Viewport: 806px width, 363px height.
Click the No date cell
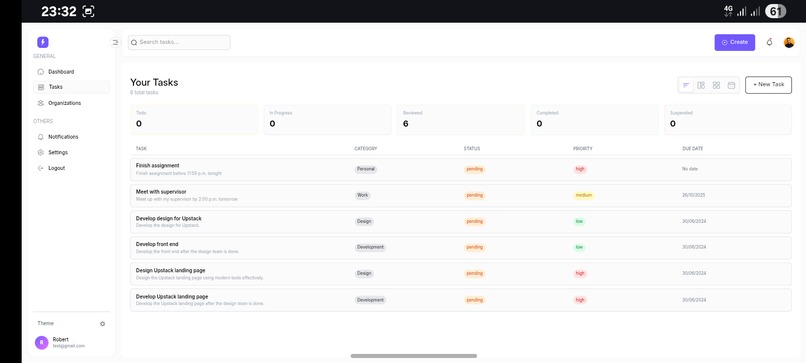coord(690,169)
